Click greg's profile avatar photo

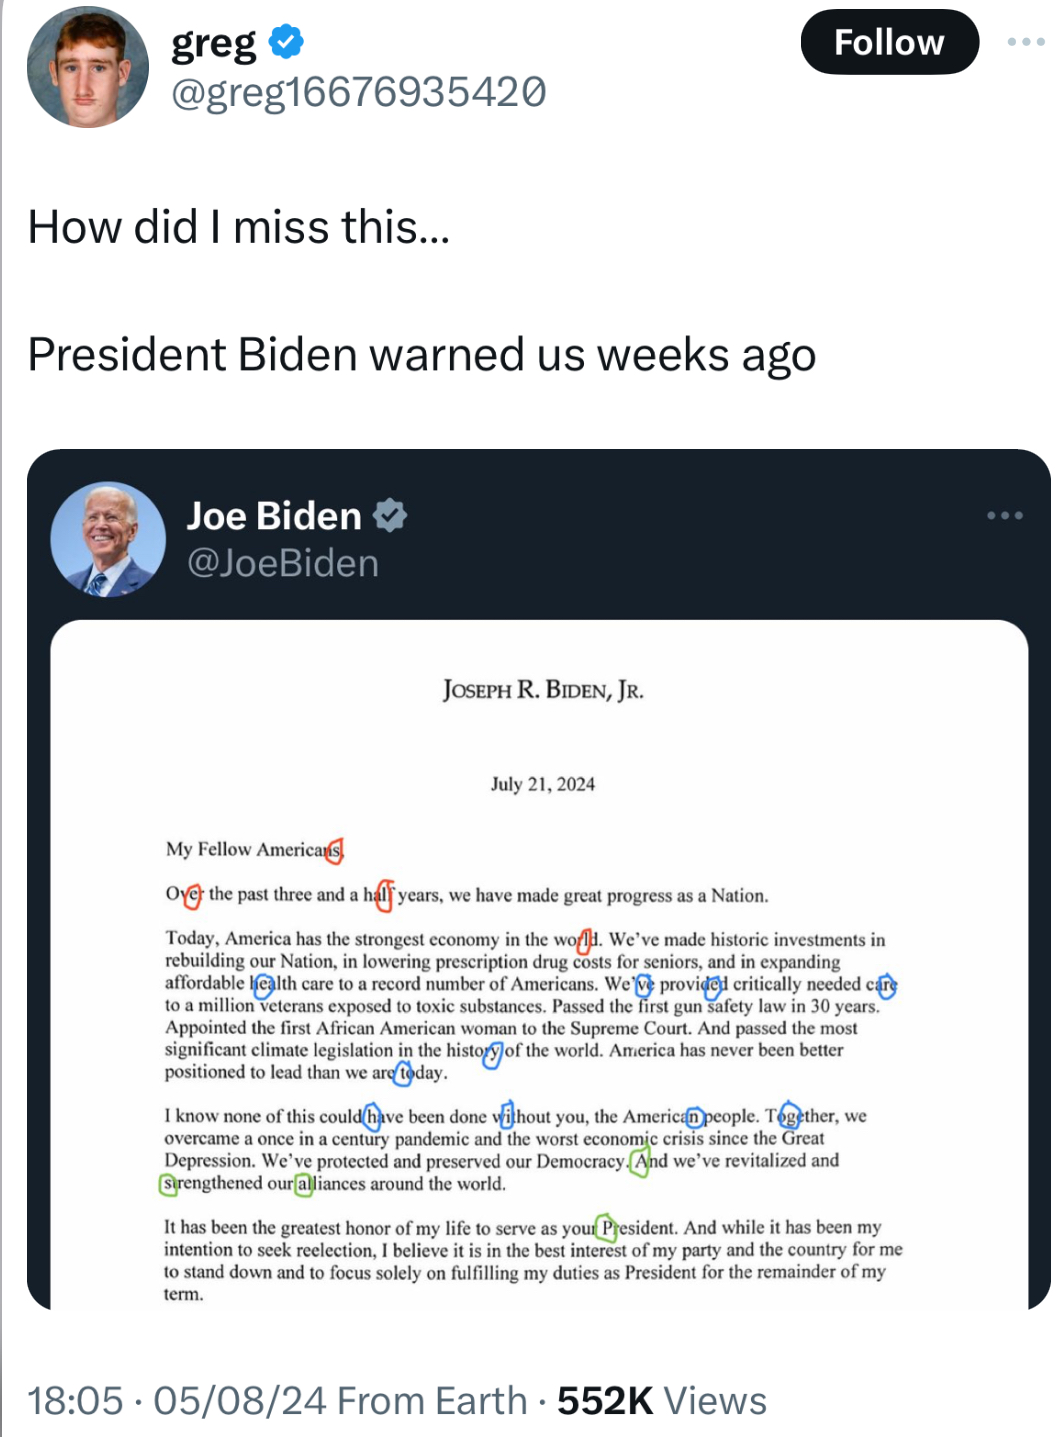pyautogui.click(x=88, y=67)
